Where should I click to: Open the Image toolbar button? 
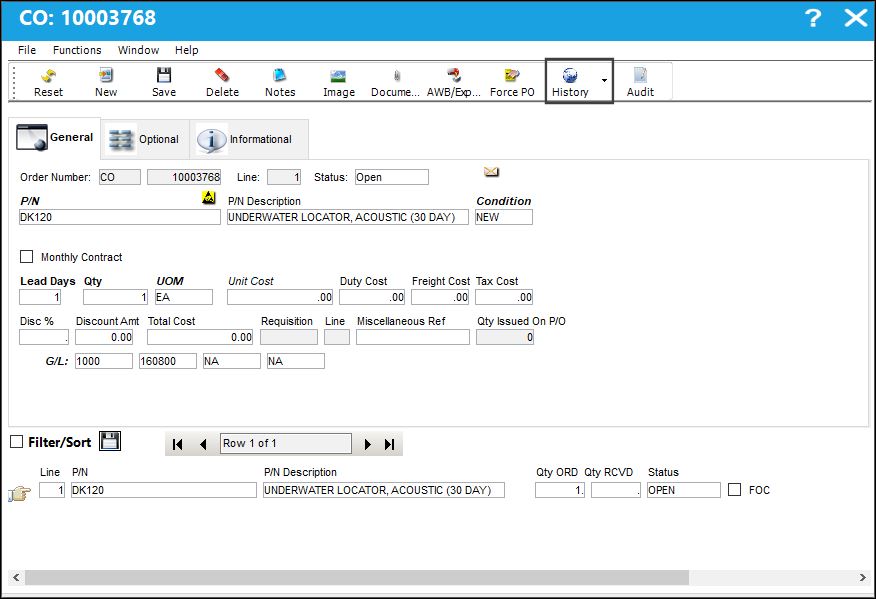point(339,82)
